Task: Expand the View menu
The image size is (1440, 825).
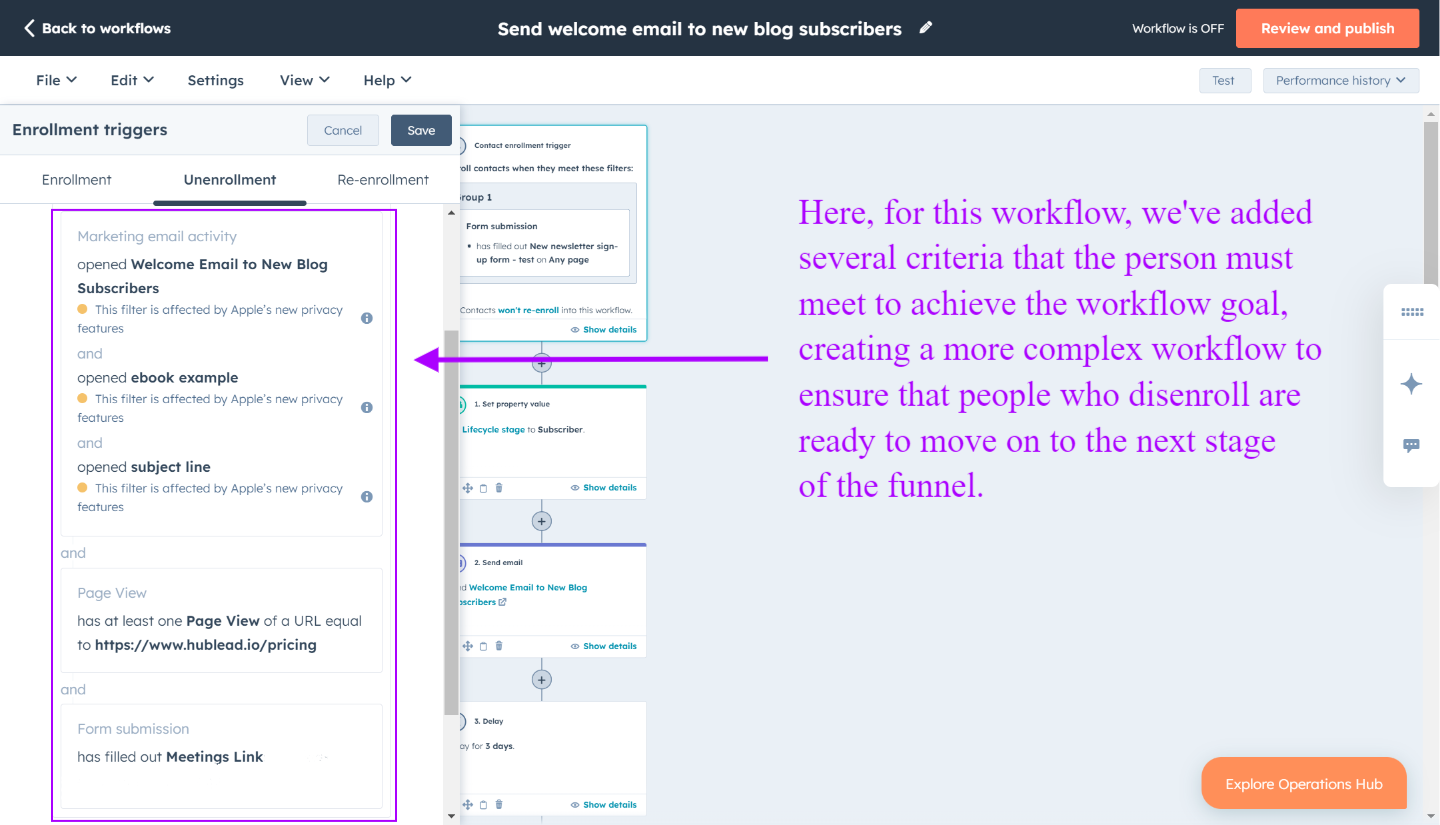Action: click(x=305, y=80)
